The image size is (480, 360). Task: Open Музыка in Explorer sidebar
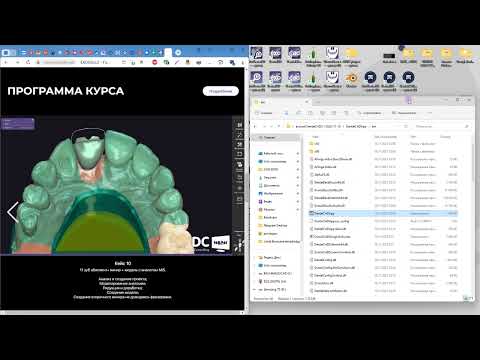pos(269,209)
